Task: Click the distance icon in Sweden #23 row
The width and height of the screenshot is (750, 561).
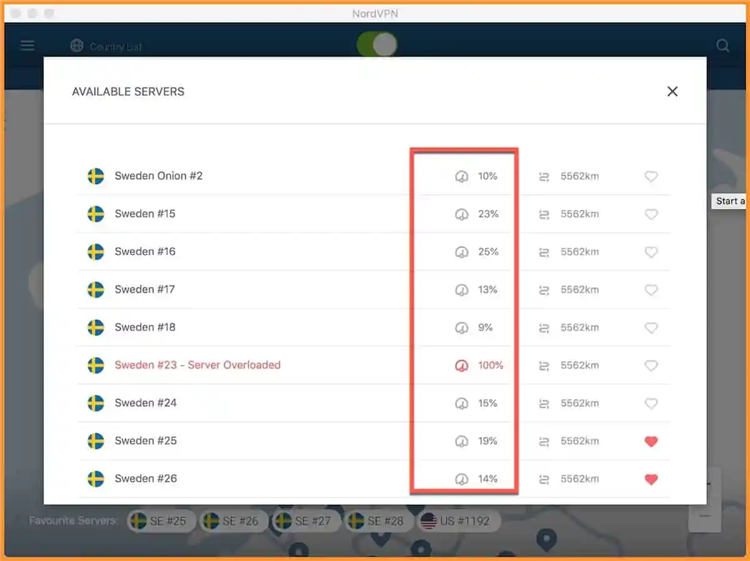Action: [x=544, y=366]
